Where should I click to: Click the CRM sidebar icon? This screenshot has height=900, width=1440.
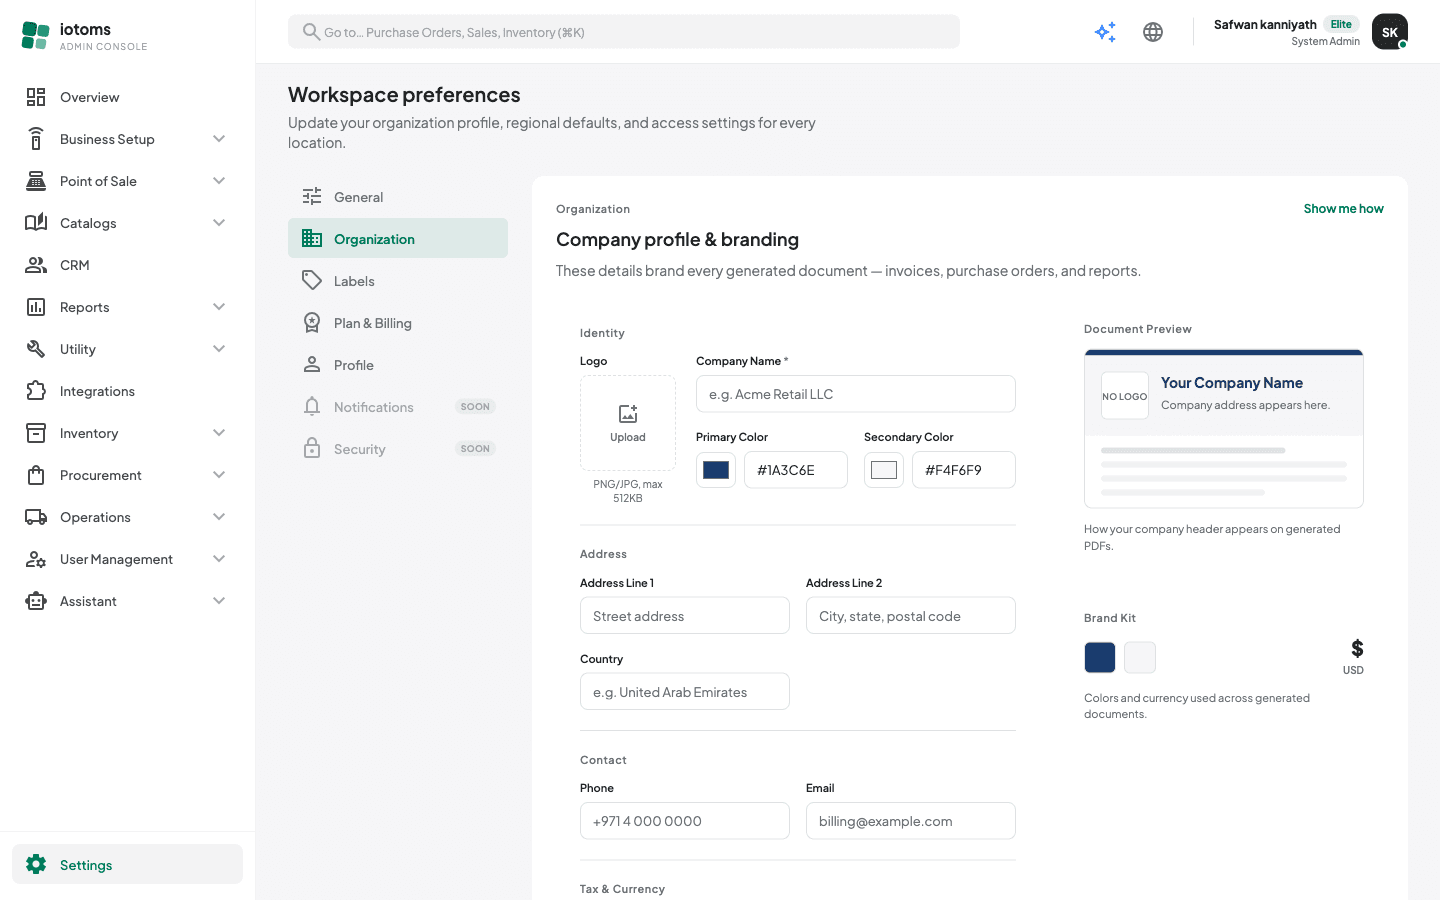coord(36,265)
